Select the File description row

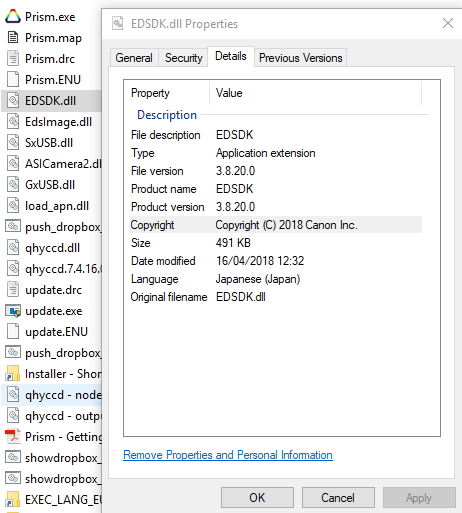click(275, 135)
